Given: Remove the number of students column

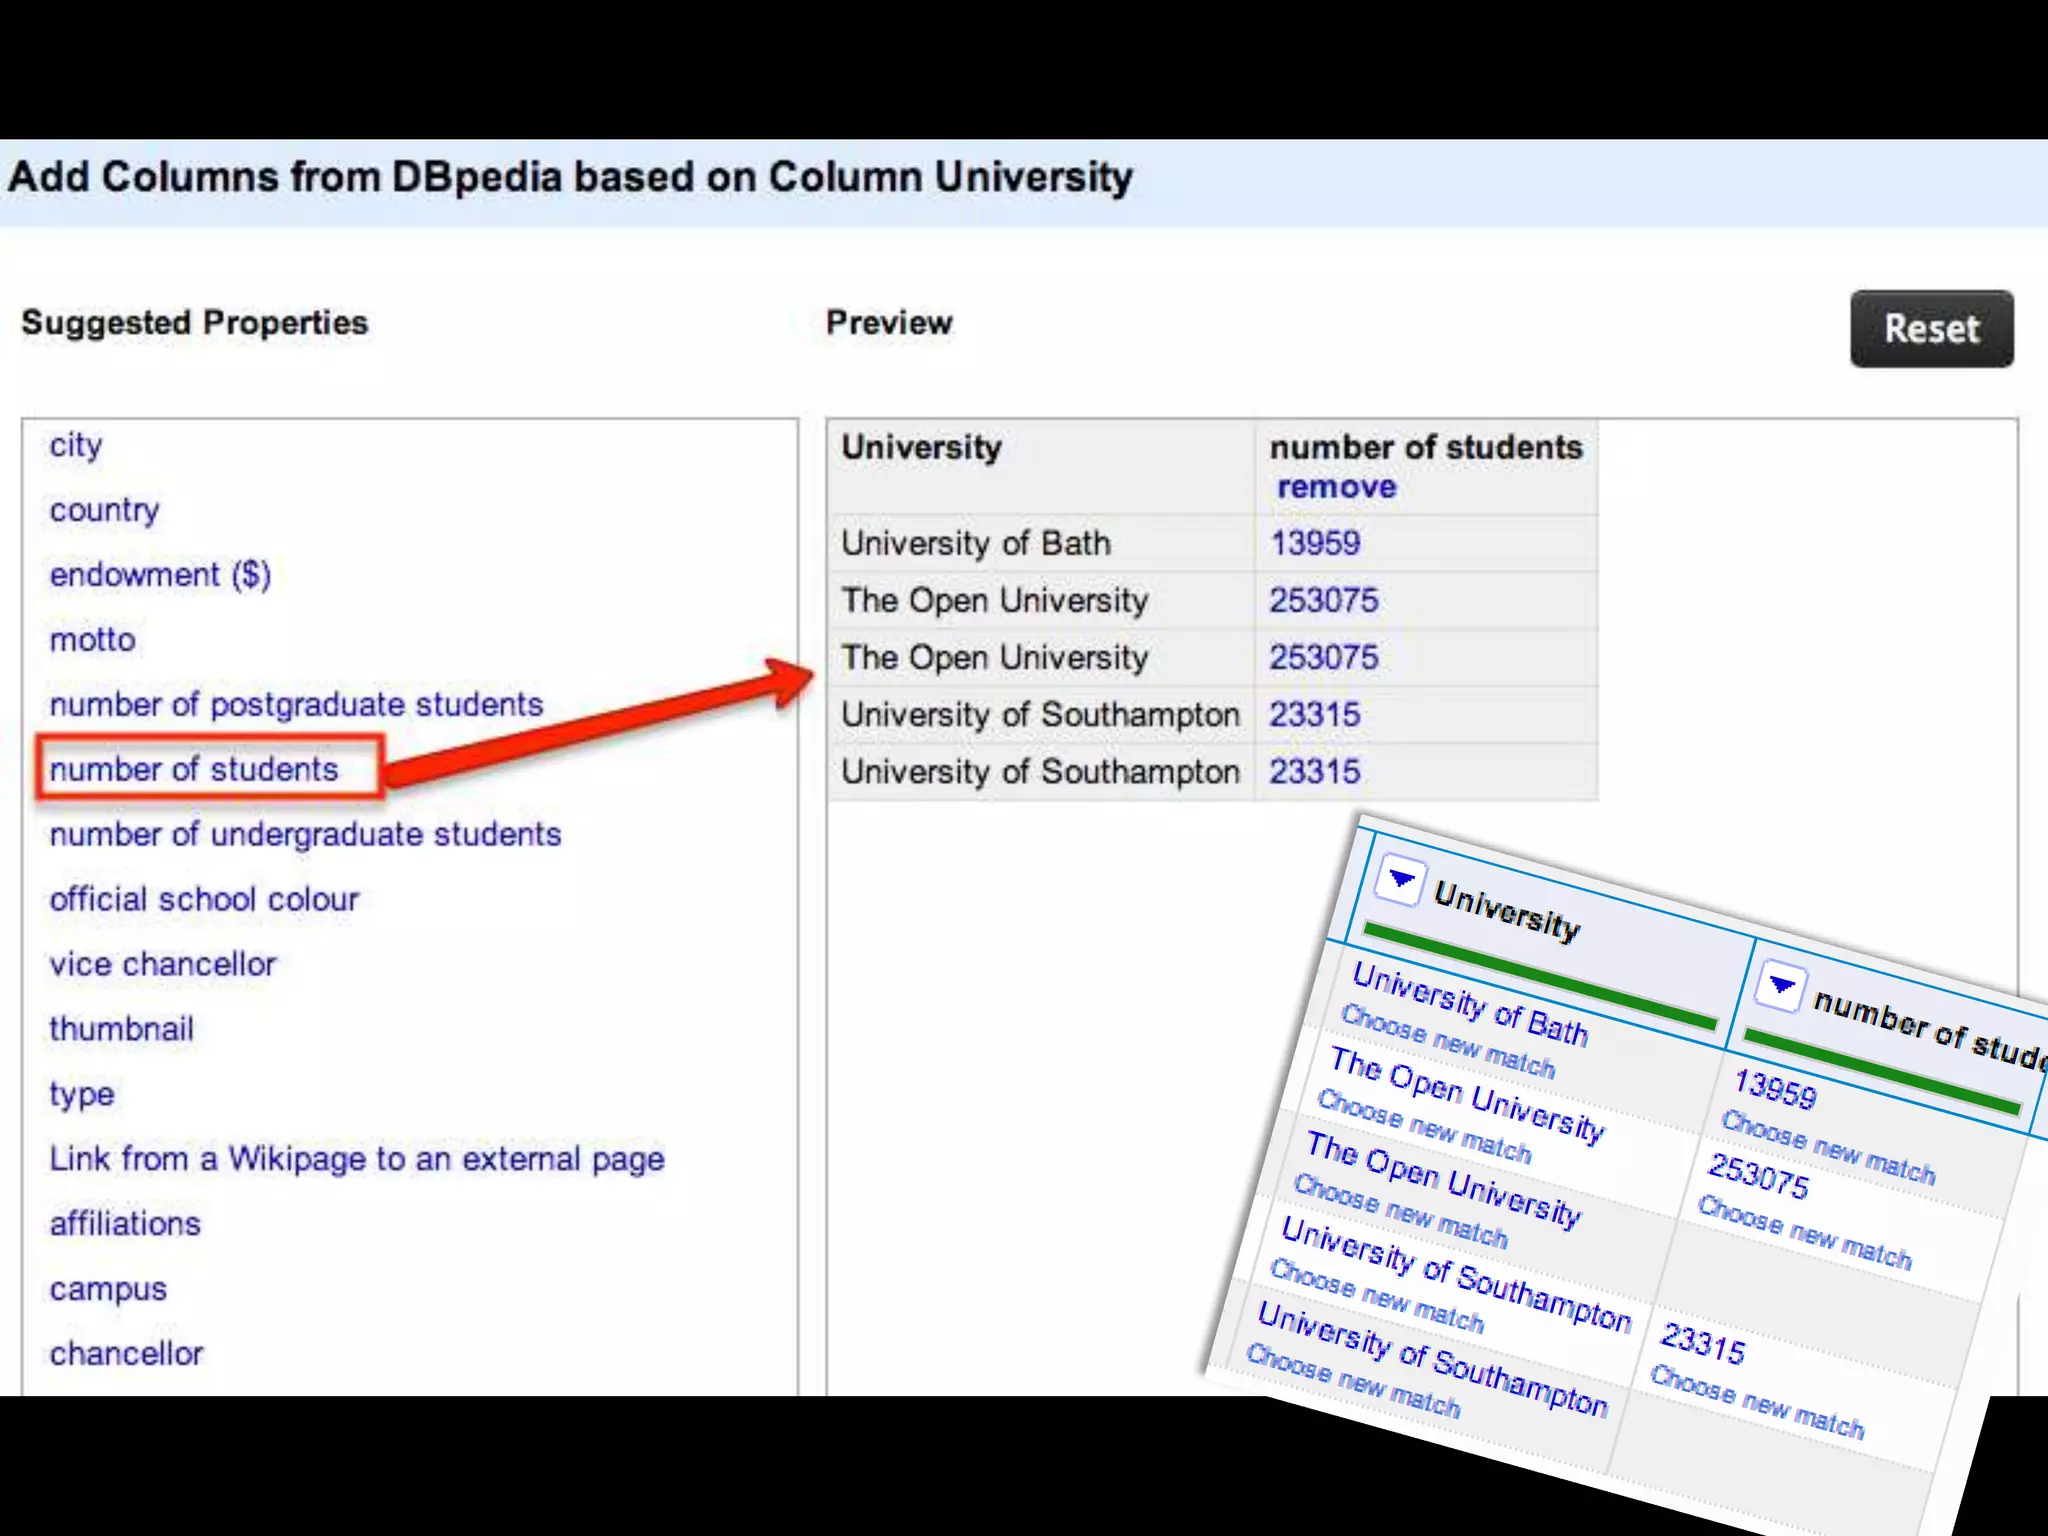Looking at the screenshot, I should (1336, 488).
